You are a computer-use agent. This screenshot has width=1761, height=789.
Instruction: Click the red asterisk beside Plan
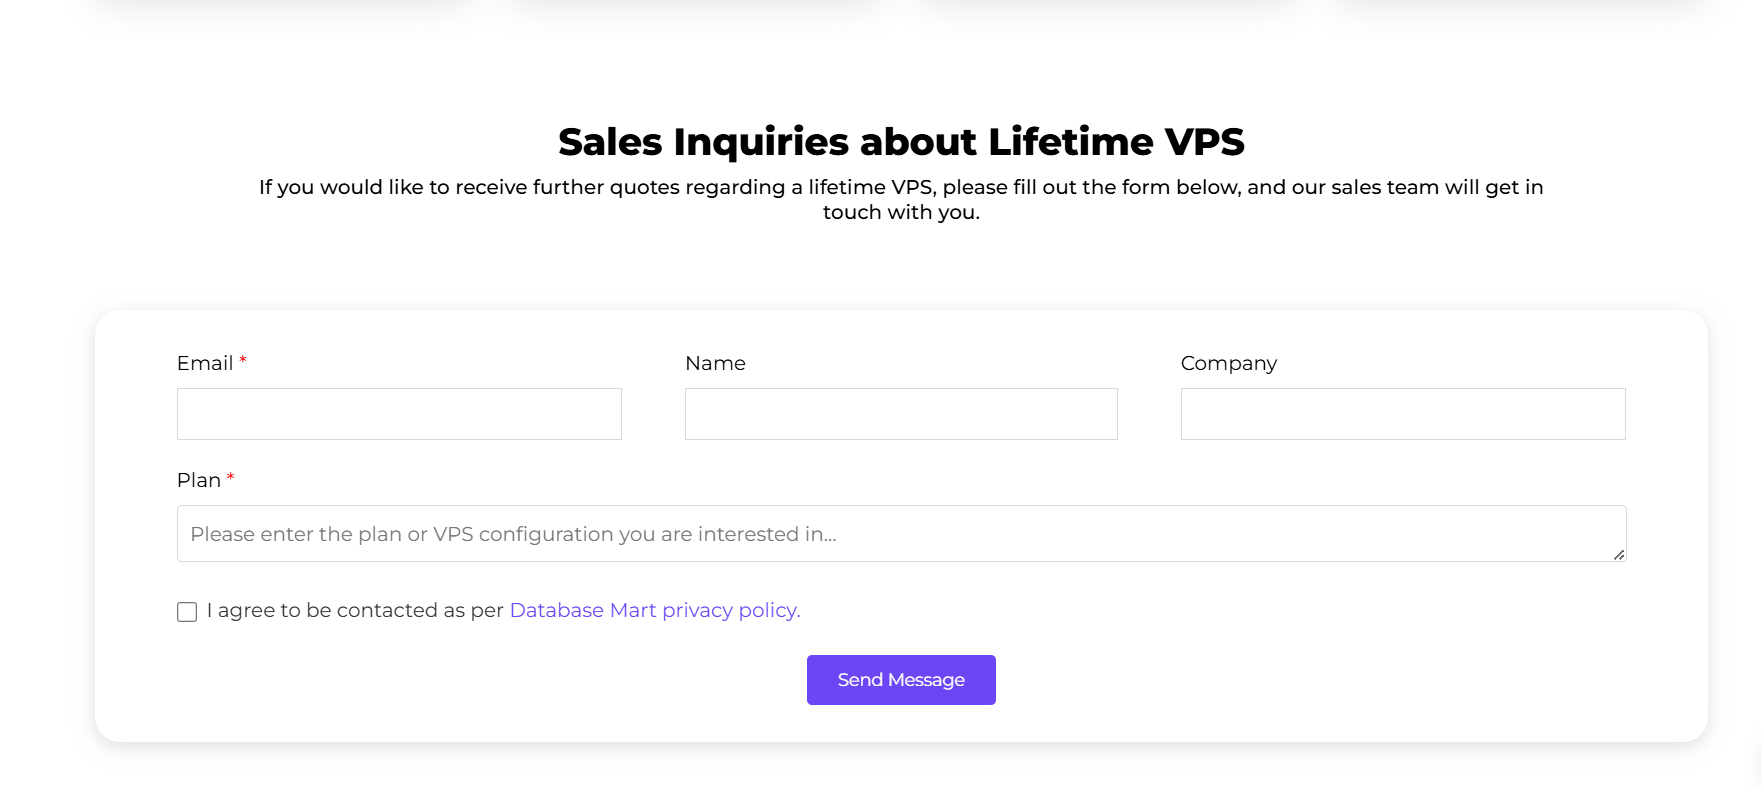pos(230,478)
